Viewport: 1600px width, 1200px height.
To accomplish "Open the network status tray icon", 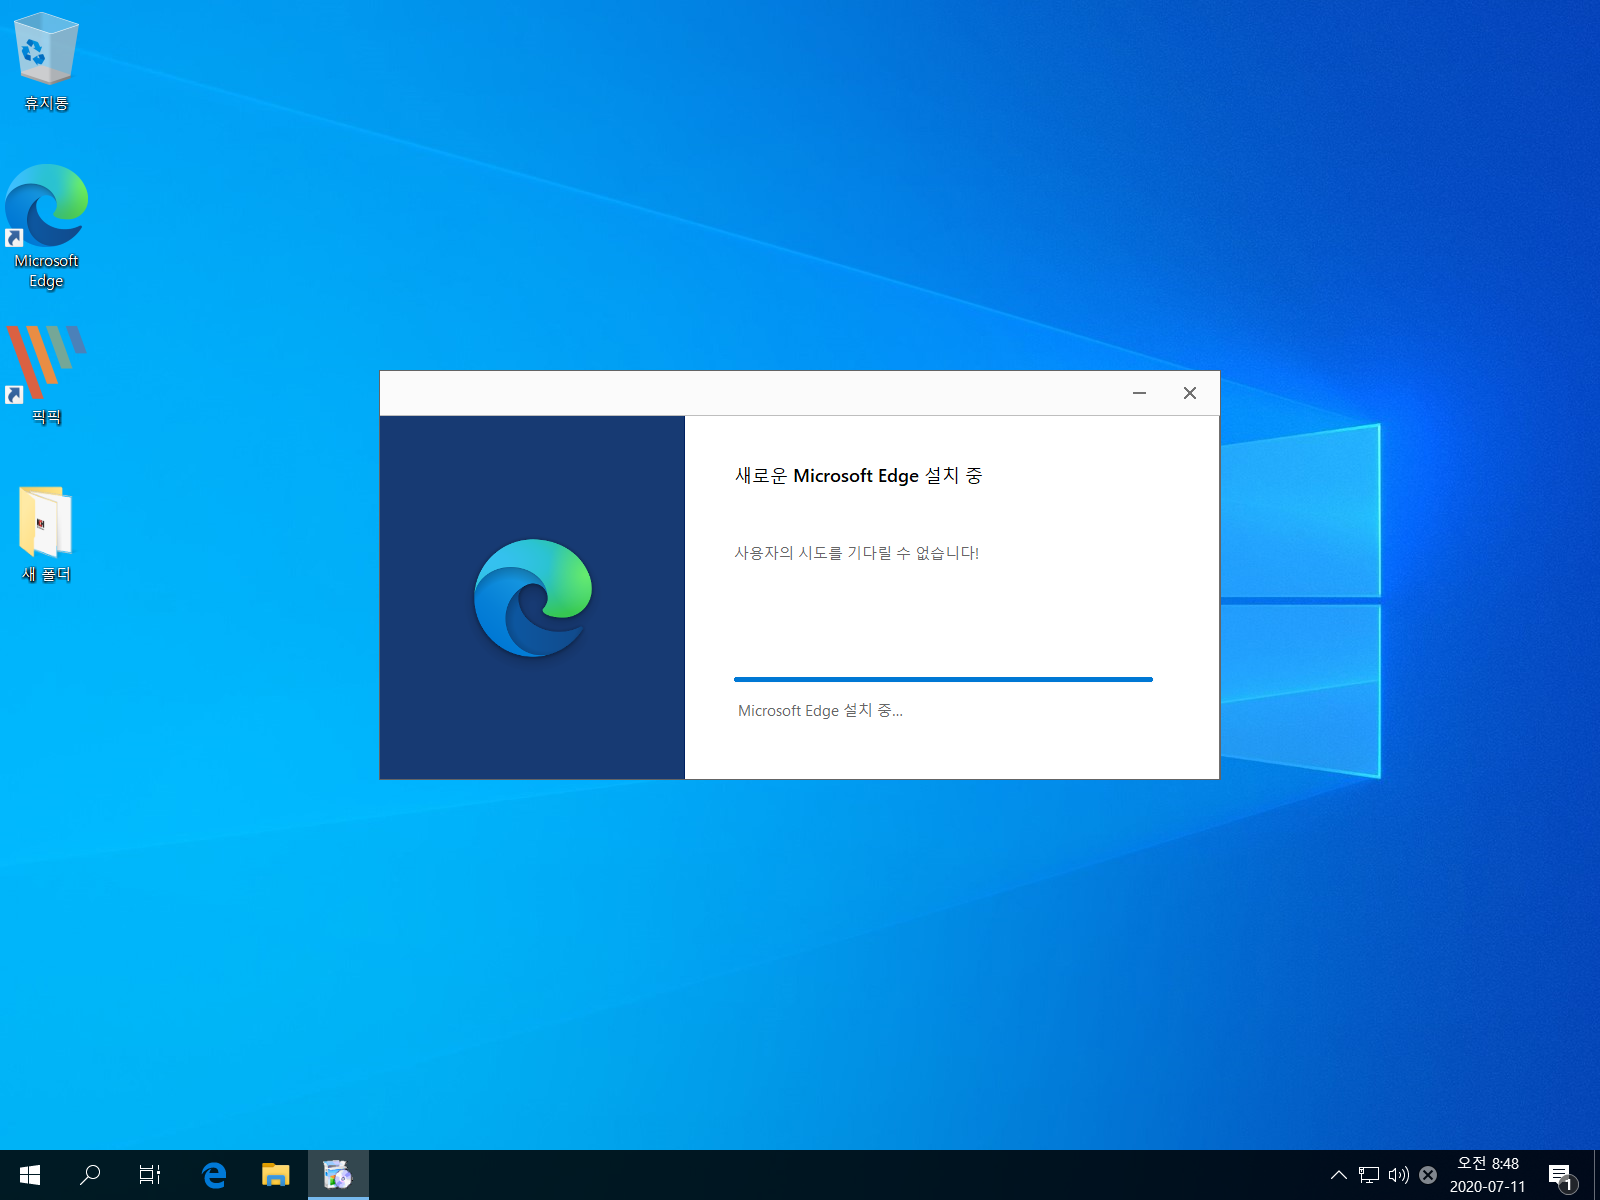I will pos(1369,1175).
